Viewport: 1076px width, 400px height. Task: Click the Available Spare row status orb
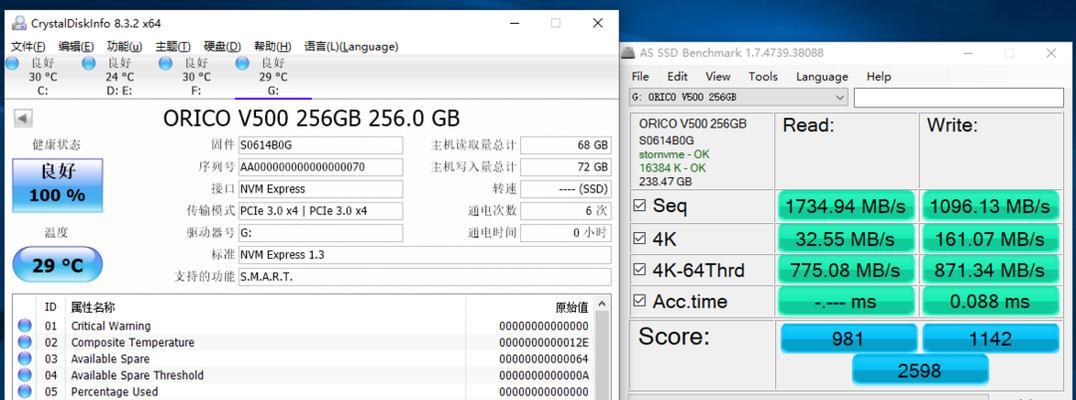[x=25, y=359]
